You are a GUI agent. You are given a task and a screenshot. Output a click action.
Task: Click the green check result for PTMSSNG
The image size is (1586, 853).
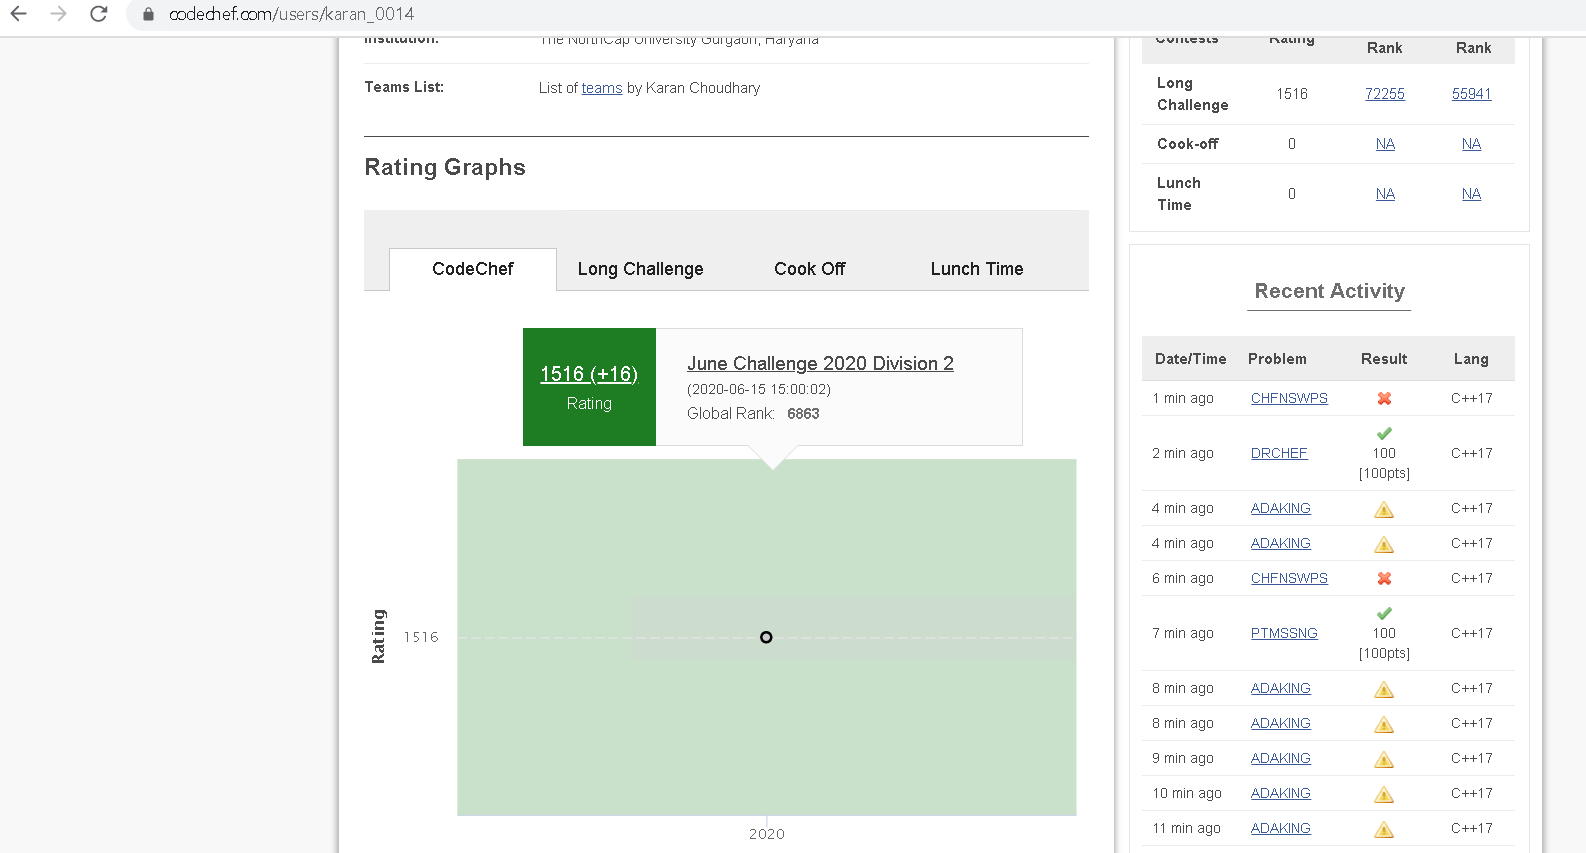click(x=1384, y=613)
